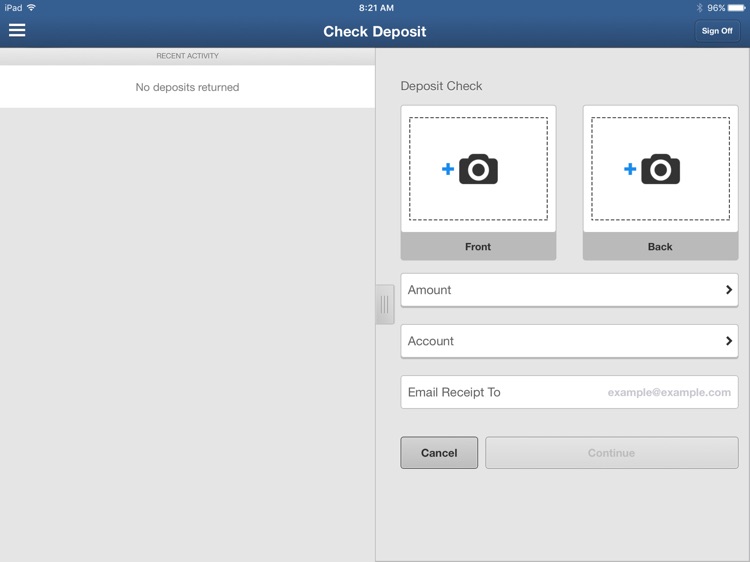
Task: Open the Amount row
Action: pyautogui.click(x=569, y=290)
